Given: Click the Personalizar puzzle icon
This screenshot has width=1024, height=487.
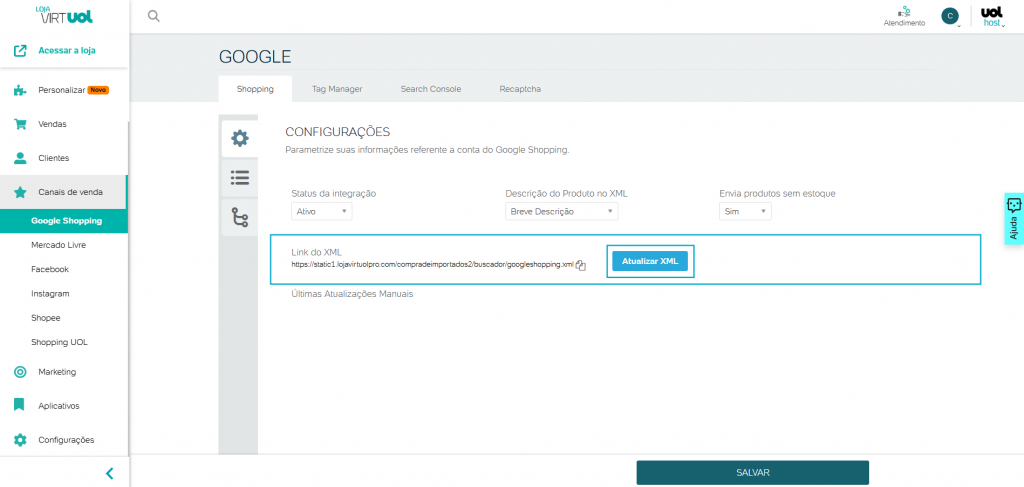Looking at the screenshot, I should tap(20, 90).
